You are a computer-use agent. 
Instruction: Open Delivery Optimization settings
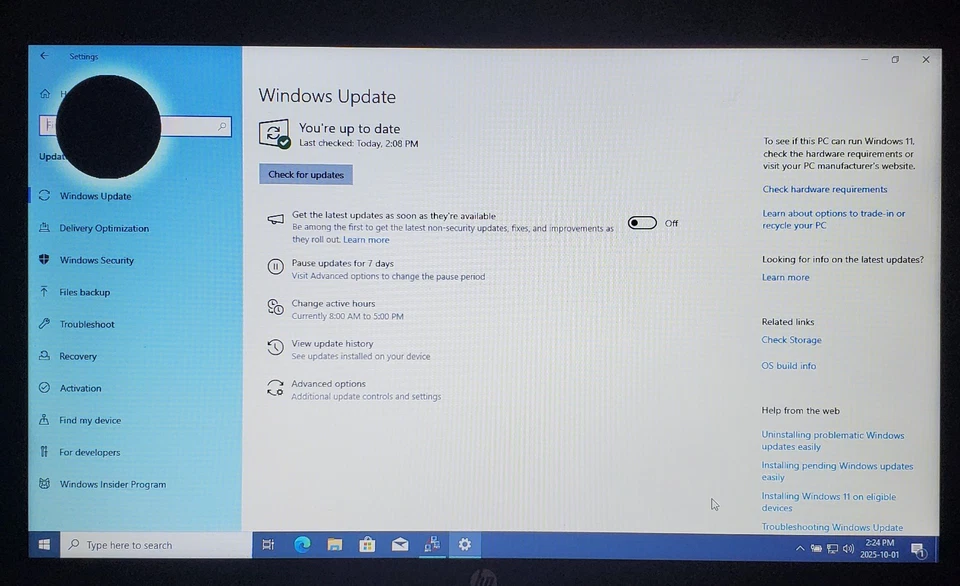[105, 228]
